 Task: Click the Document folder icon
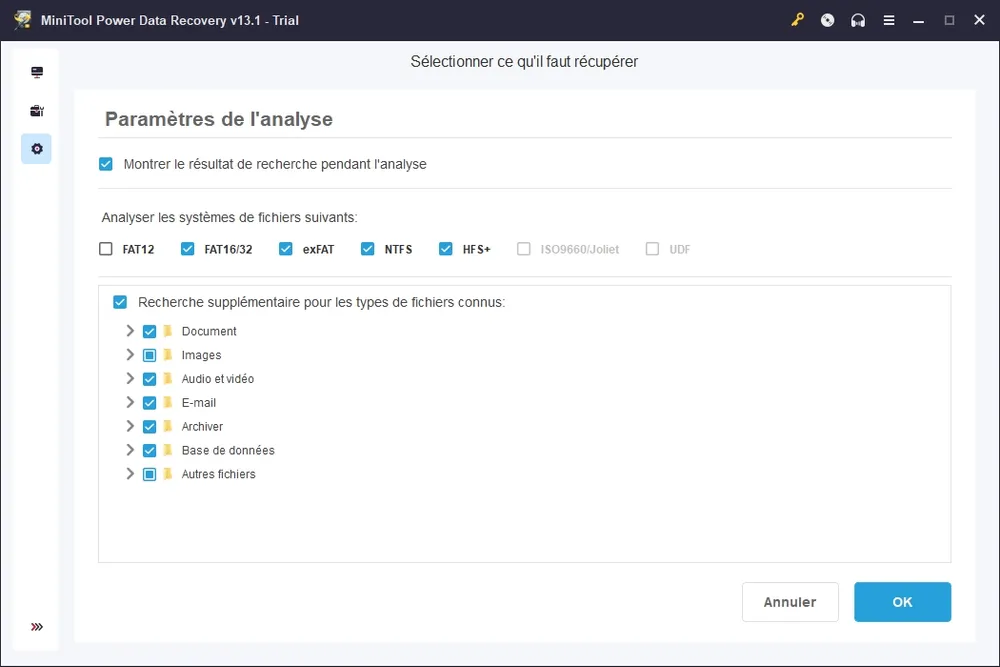(x=168, y=331)
